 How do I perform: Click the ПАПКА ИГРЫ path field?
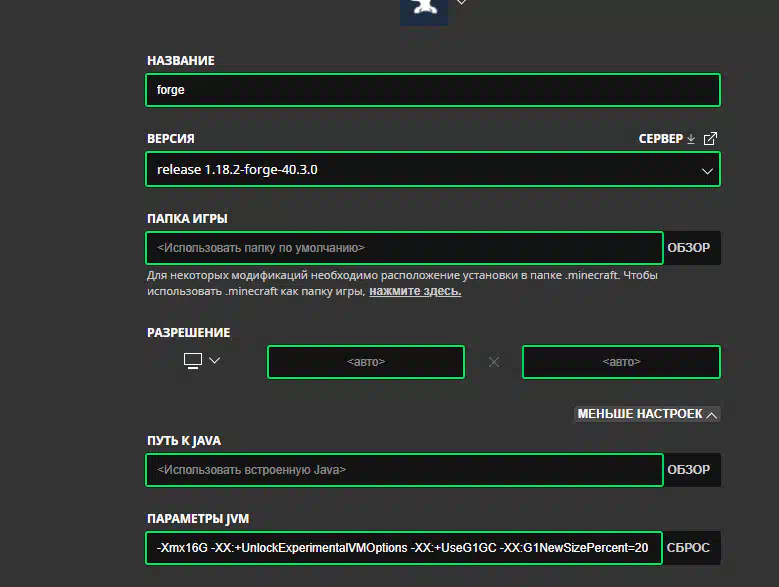click(404, 248)
